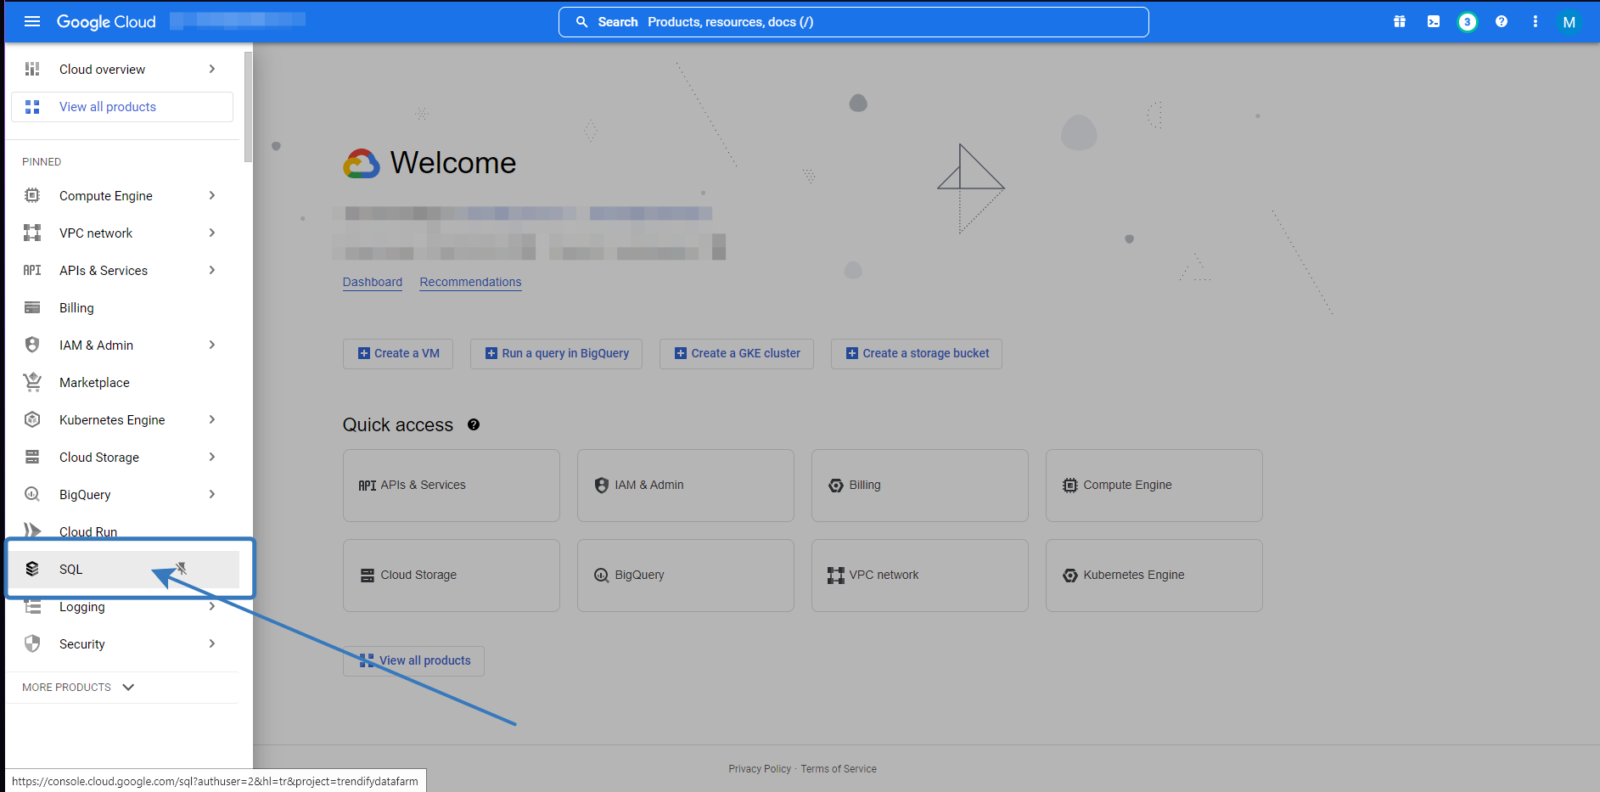
Task: Open the Dashboard tab link
Action: click(x=372, y=282)
